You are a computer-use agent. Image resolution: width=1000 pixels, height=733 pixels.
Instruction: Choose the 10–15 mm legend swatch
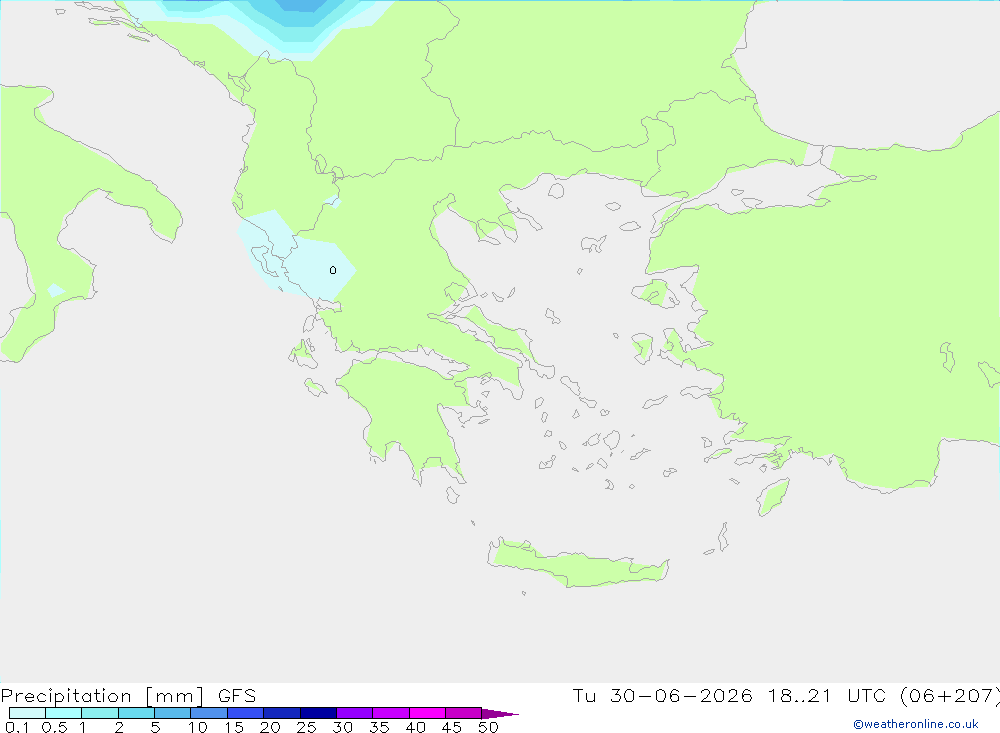pyautogui.click(x=209, y=713)
